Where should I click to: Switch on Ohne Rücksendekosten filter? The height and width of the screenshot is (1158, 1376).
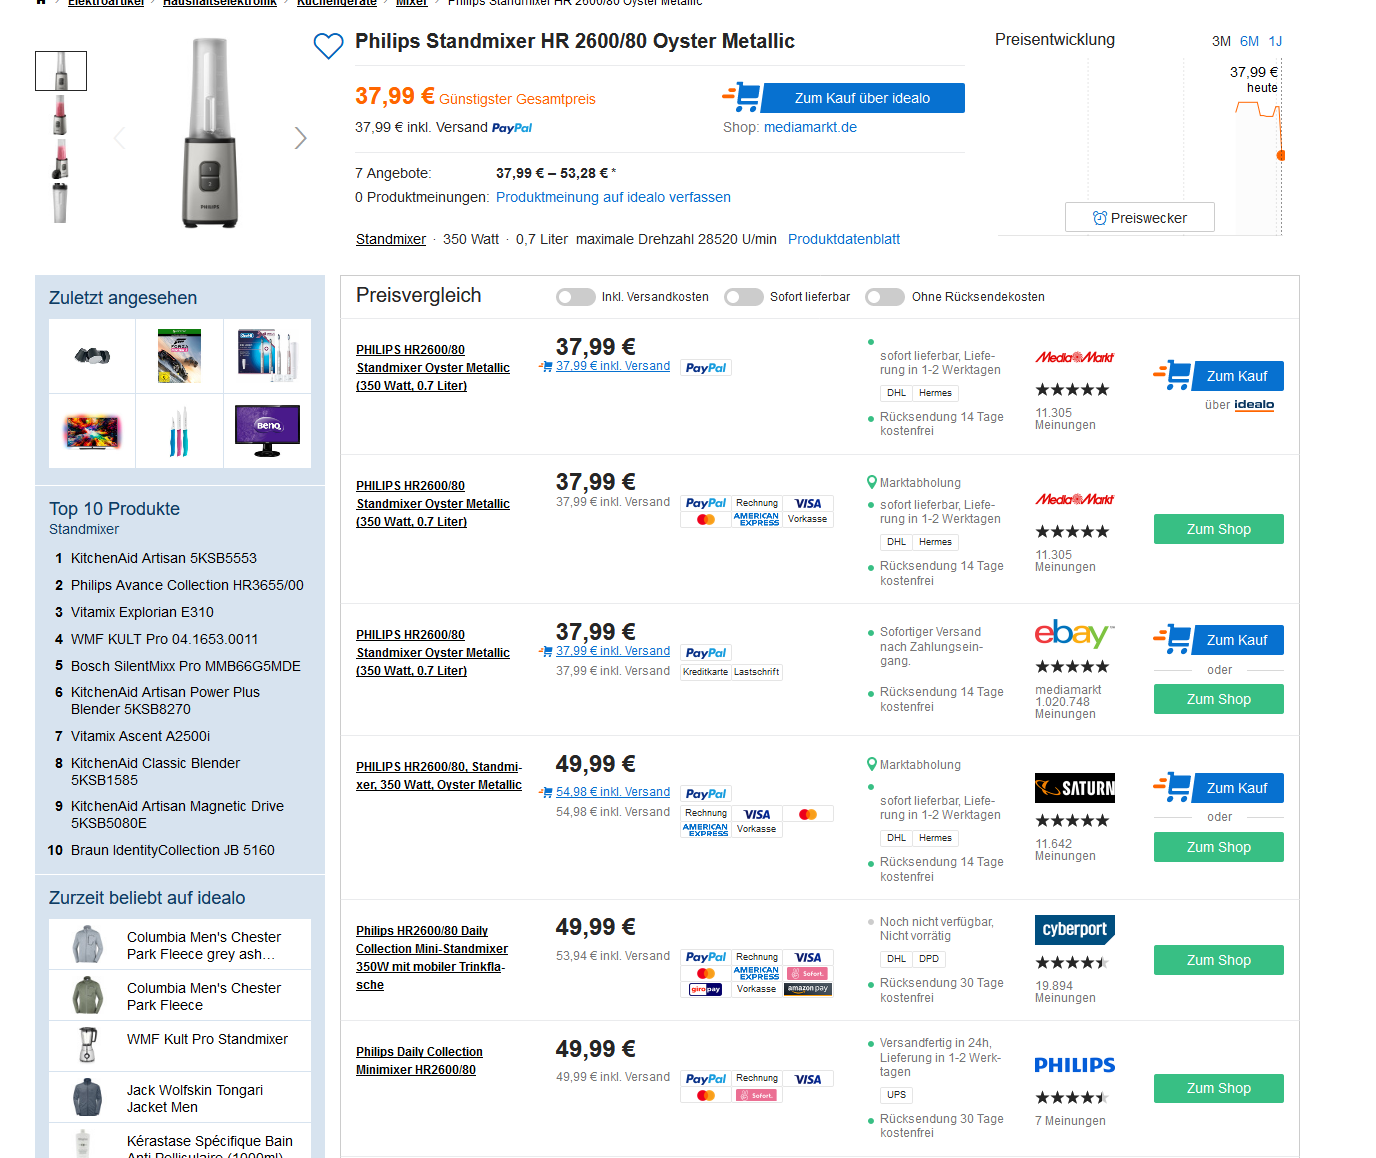click(886, 297)
